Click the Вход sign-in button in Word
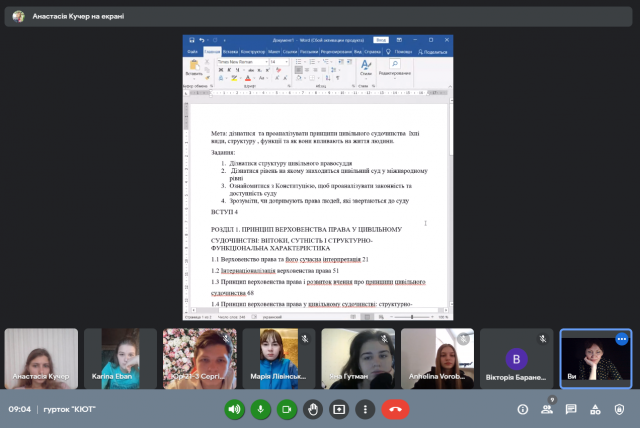The width and height of the screenshot is (640, 428). pyautogui.click(x=381, y=40)
